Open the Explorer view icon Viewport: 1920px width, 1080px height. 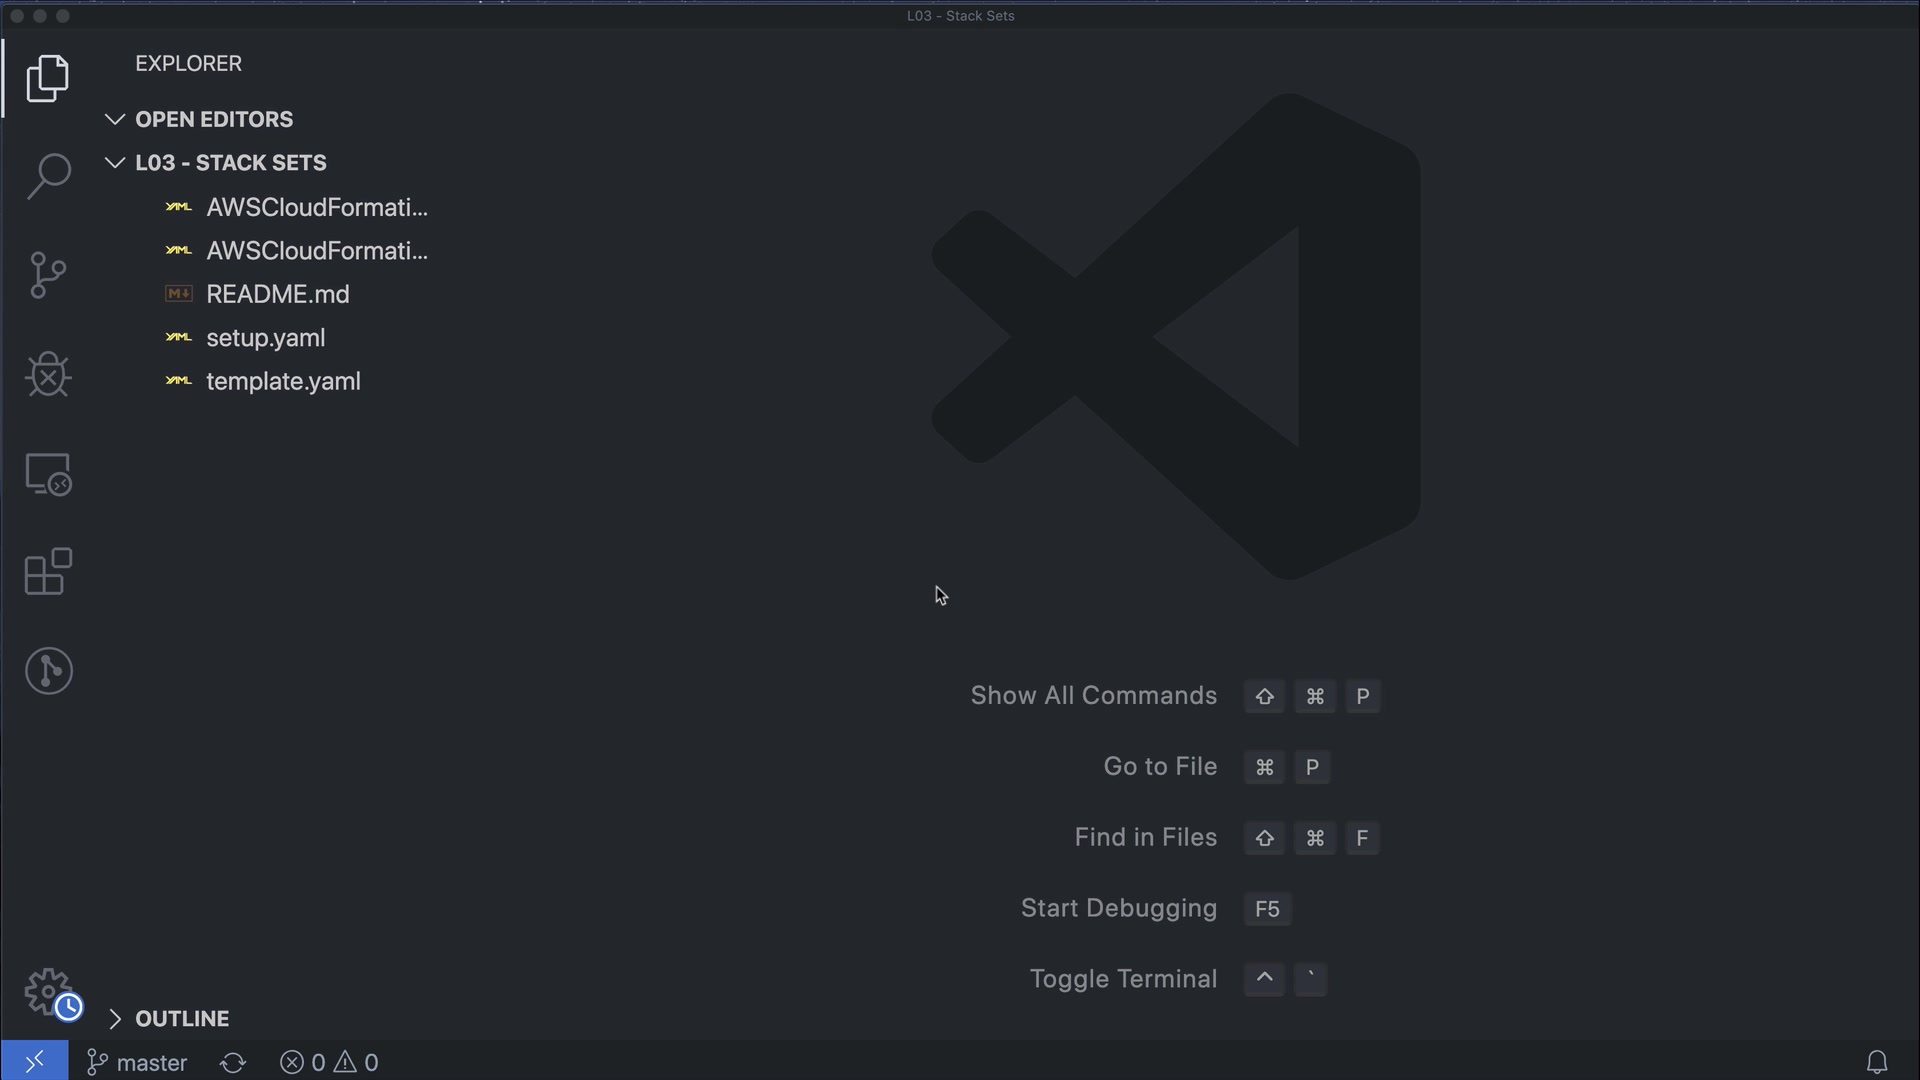(x=48, y=78)
